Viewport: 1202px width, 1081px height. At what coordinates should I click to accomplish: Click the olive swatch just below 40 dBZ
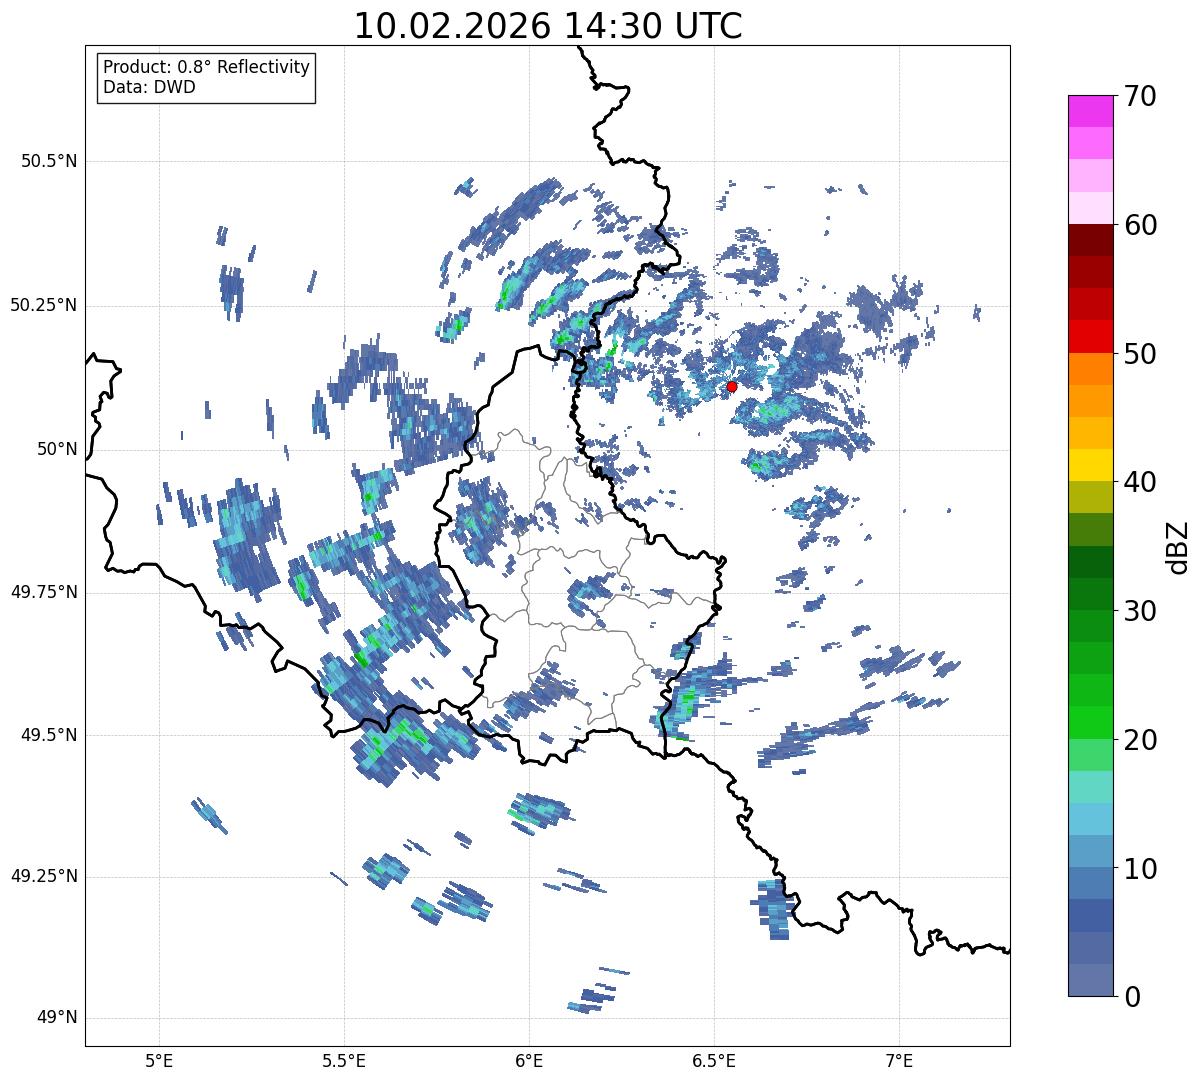(1090, 497)
